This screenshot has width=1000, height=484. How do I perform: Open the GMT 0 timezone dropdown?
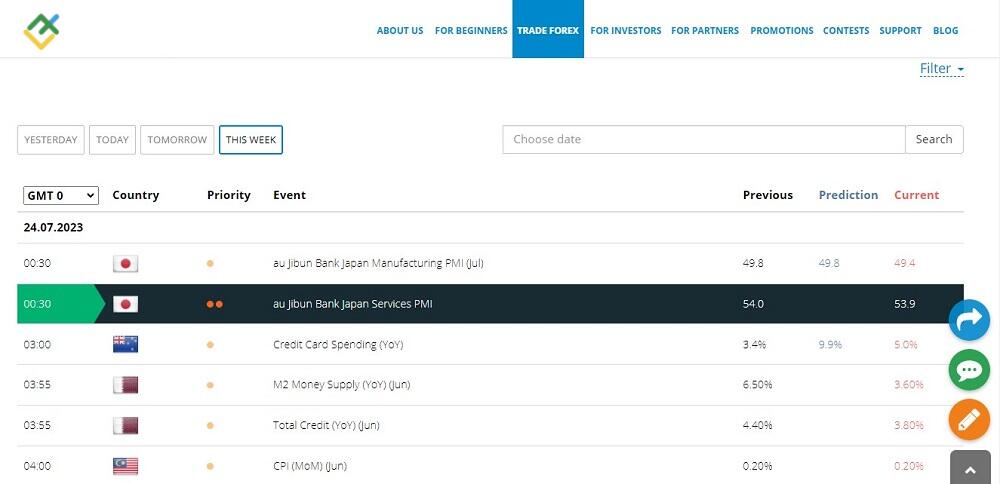[x=60, y=195]
